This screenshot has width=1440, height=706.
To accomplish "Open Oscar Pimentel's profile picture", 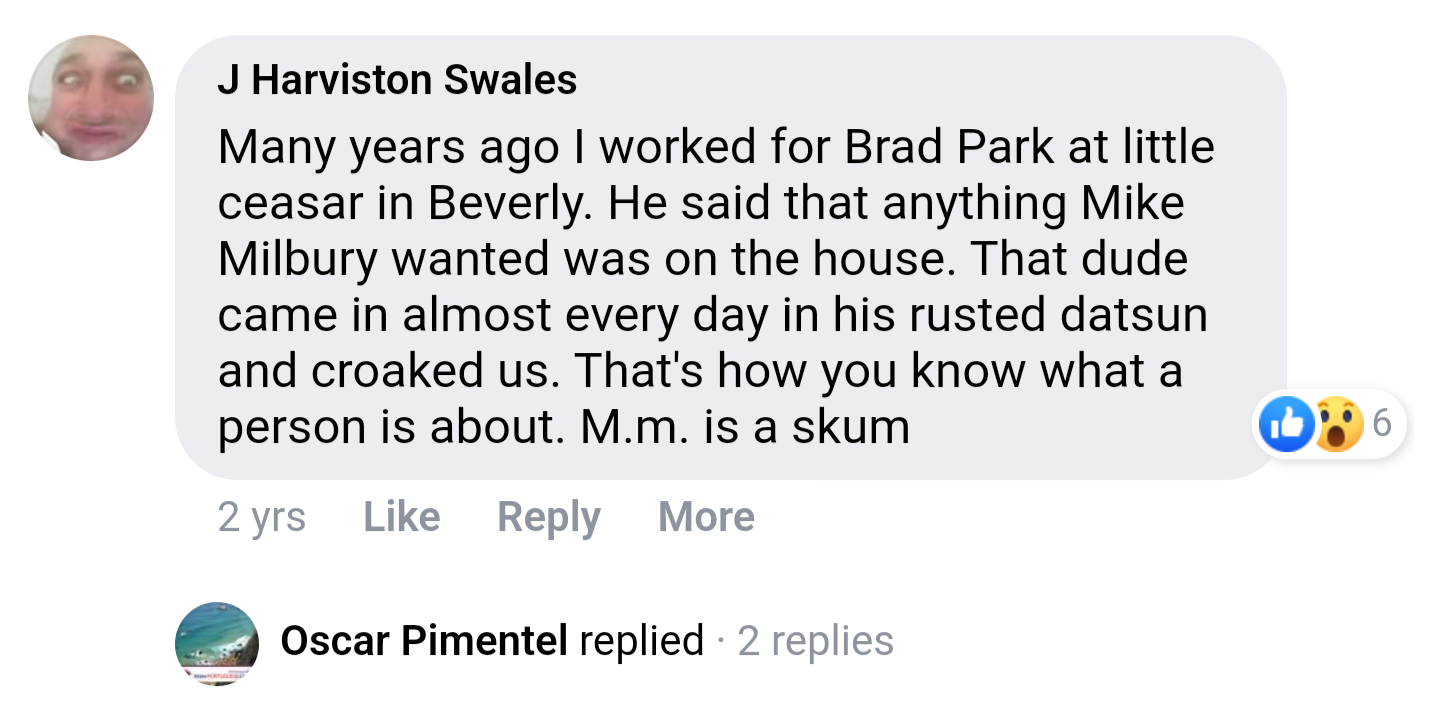I will pos(217,643).
